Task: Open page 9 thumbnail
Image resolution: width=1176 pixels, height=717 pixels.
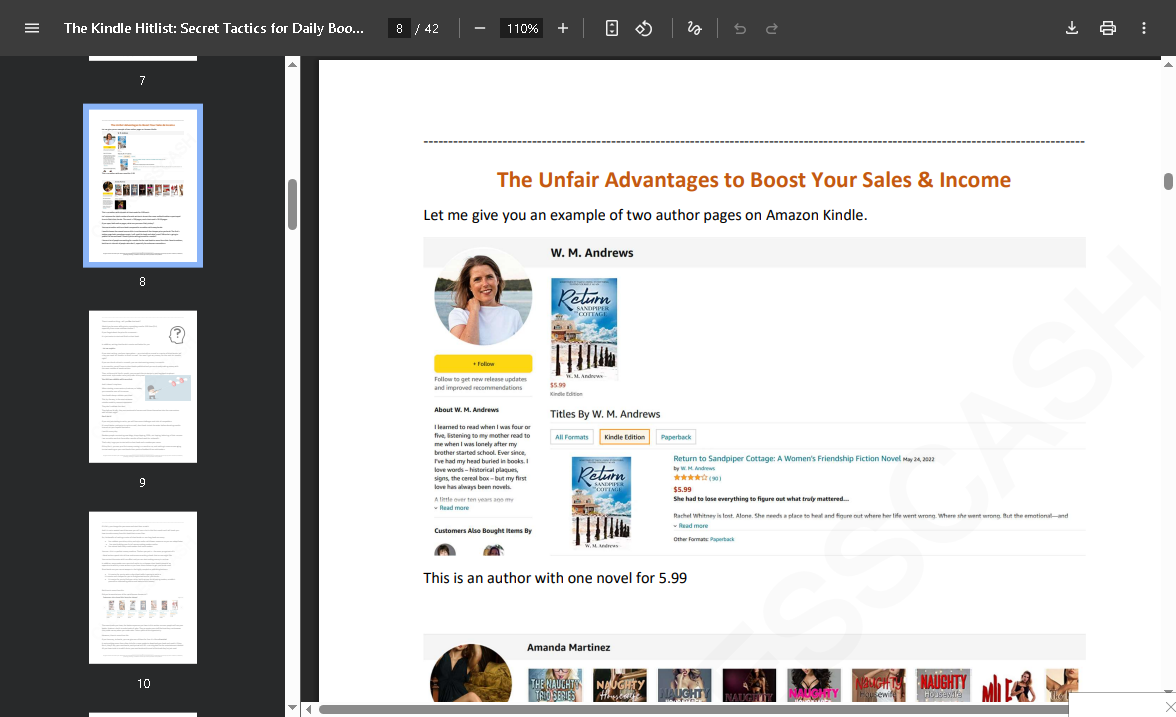Action: pos(143,387)
